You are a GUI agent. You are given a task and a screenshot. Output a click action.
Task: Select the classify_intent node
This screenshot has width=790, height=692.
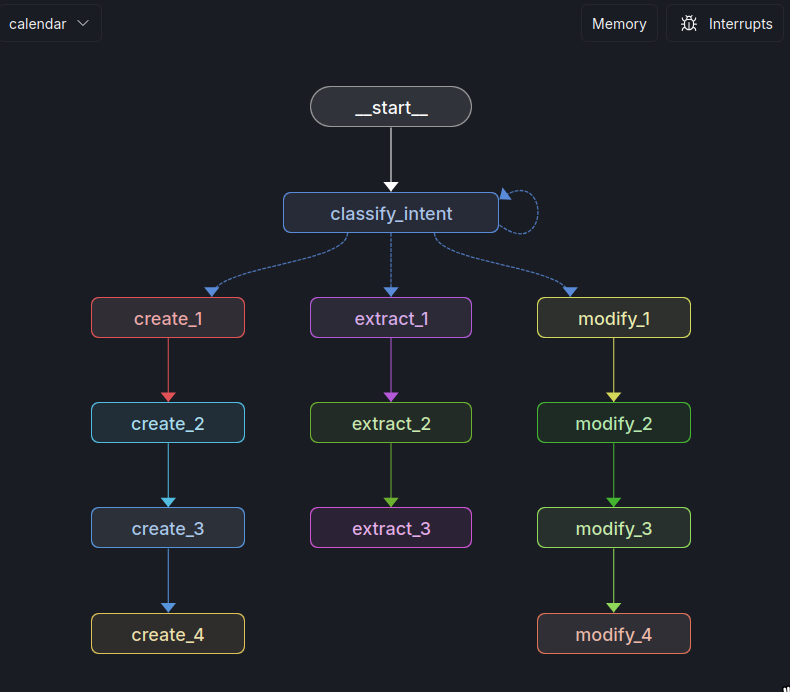(x=391, y=213)
